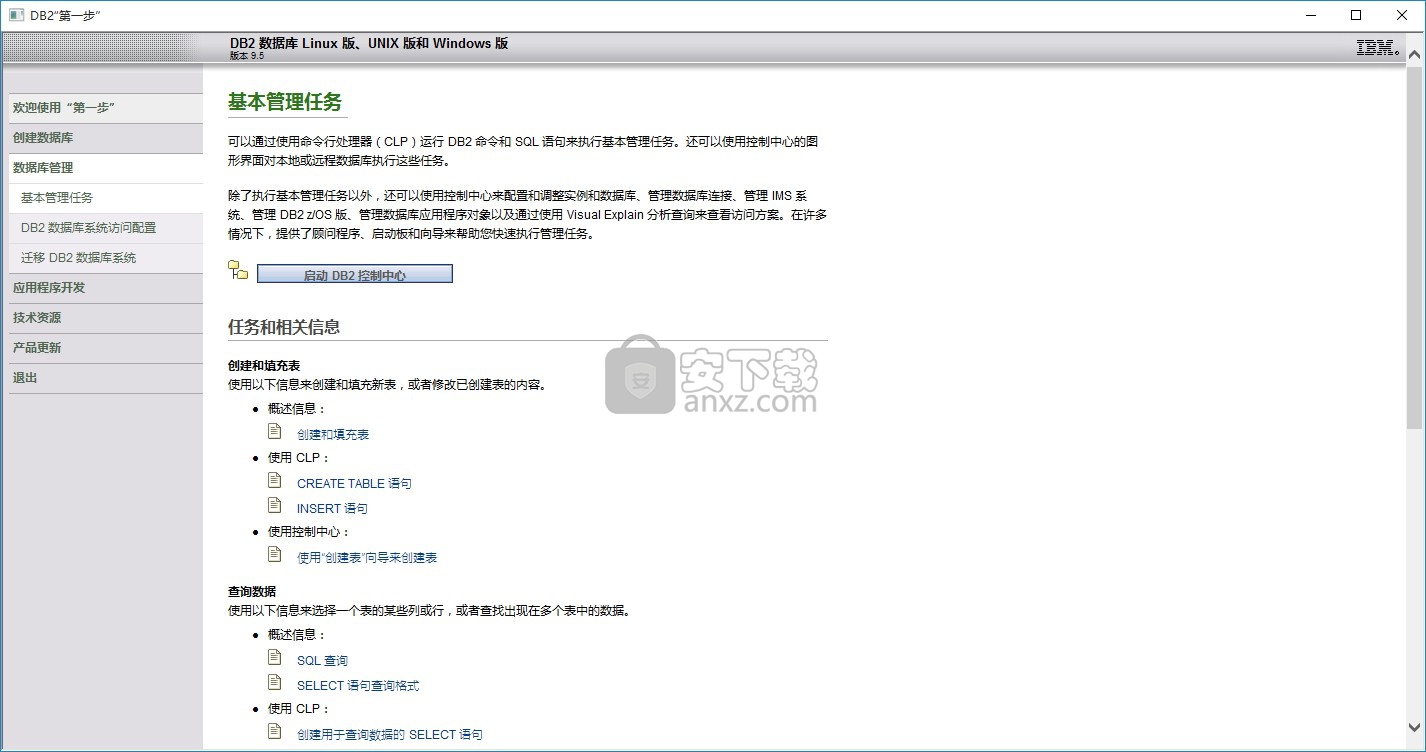Click the IBM logo in the header

pos(1378,47)
